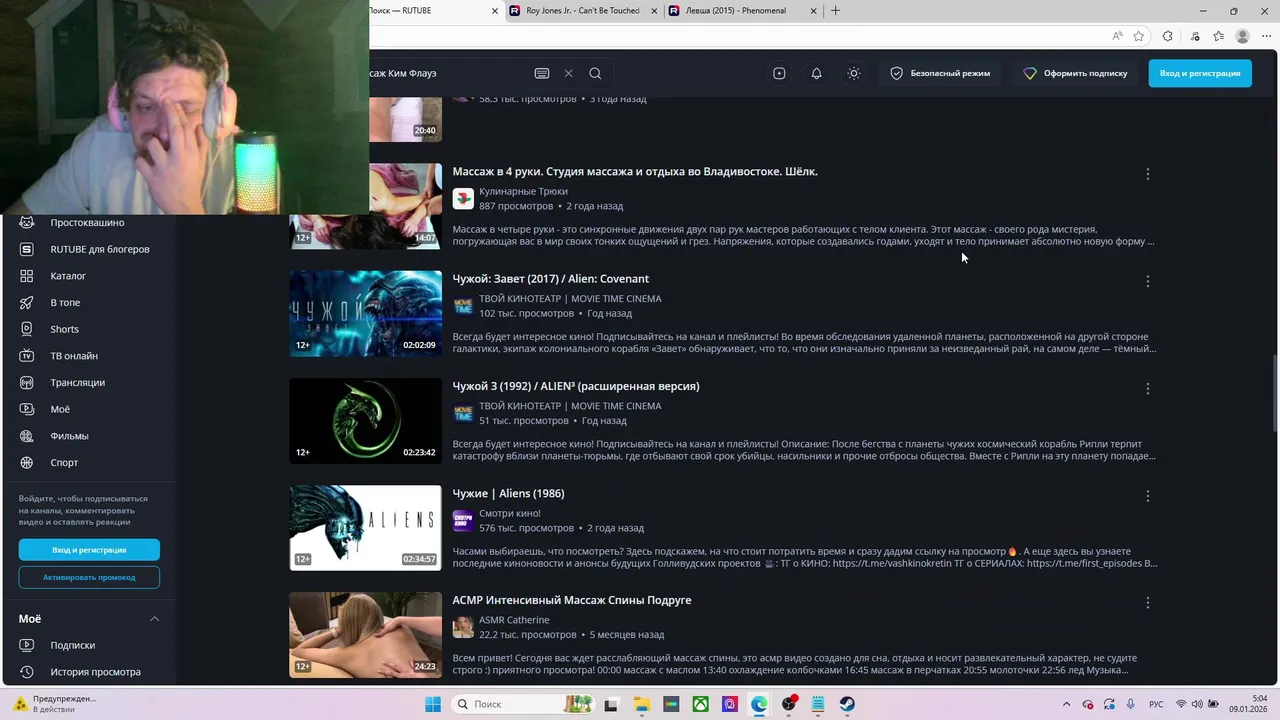Open options menu for Чужой 3 (1992) video
This screenshot has height=720, width=1280.
(1147, 388)
